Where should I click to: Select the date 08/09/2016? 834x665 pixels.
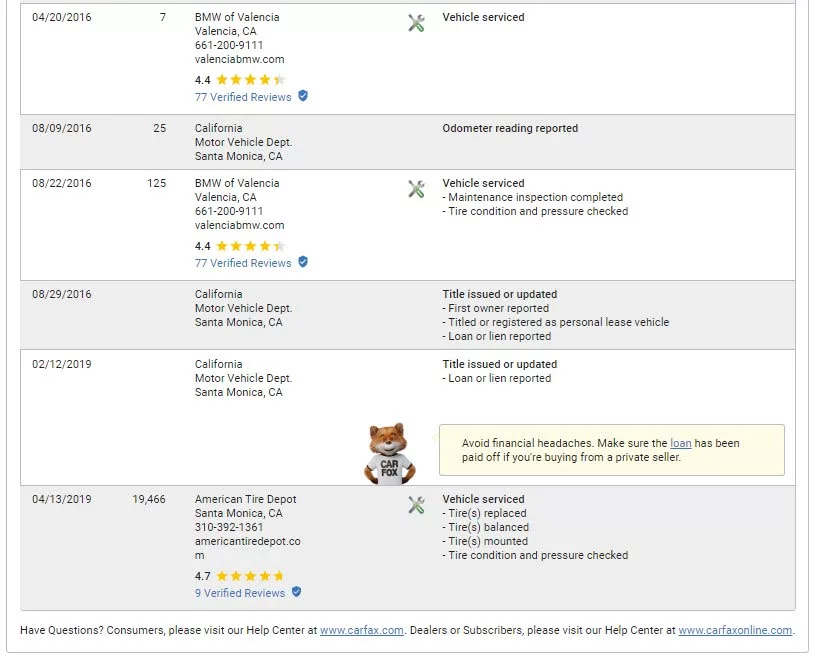62,128
